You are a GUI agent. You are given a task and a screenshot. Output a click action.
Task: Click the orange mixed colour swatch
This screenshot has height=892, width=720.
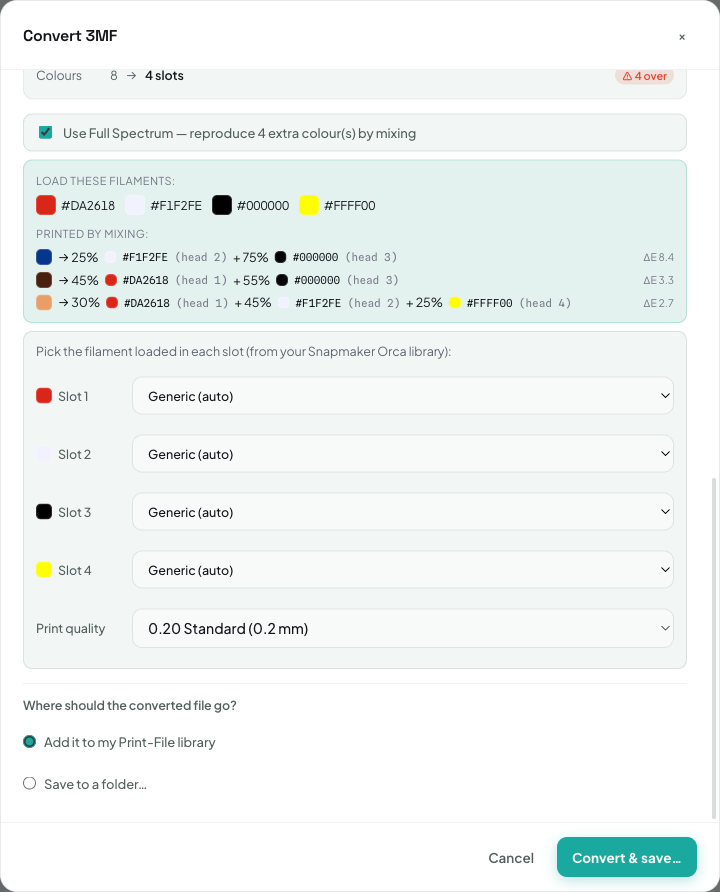[44, 303]
